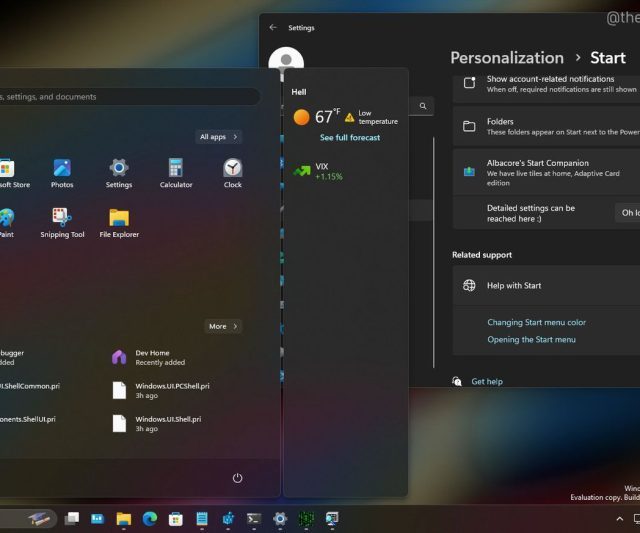The image size is (640, 533).
Task: Launch Snipping Tool from Start
Action: 62,223
